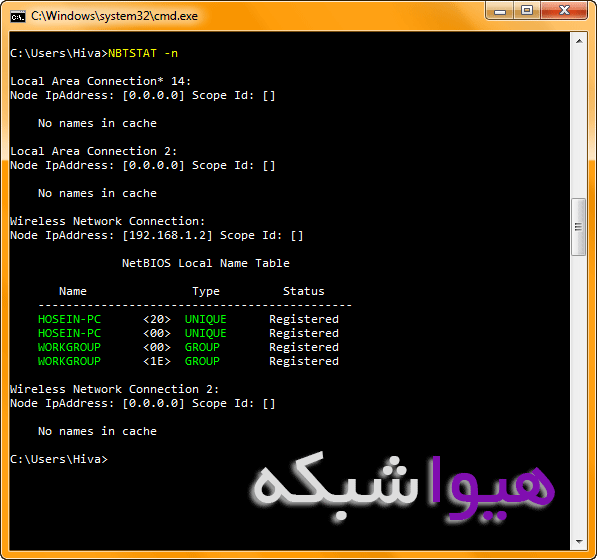Click the scrollbar track below the thumb

pyautogui.click(x=579, y=394)
